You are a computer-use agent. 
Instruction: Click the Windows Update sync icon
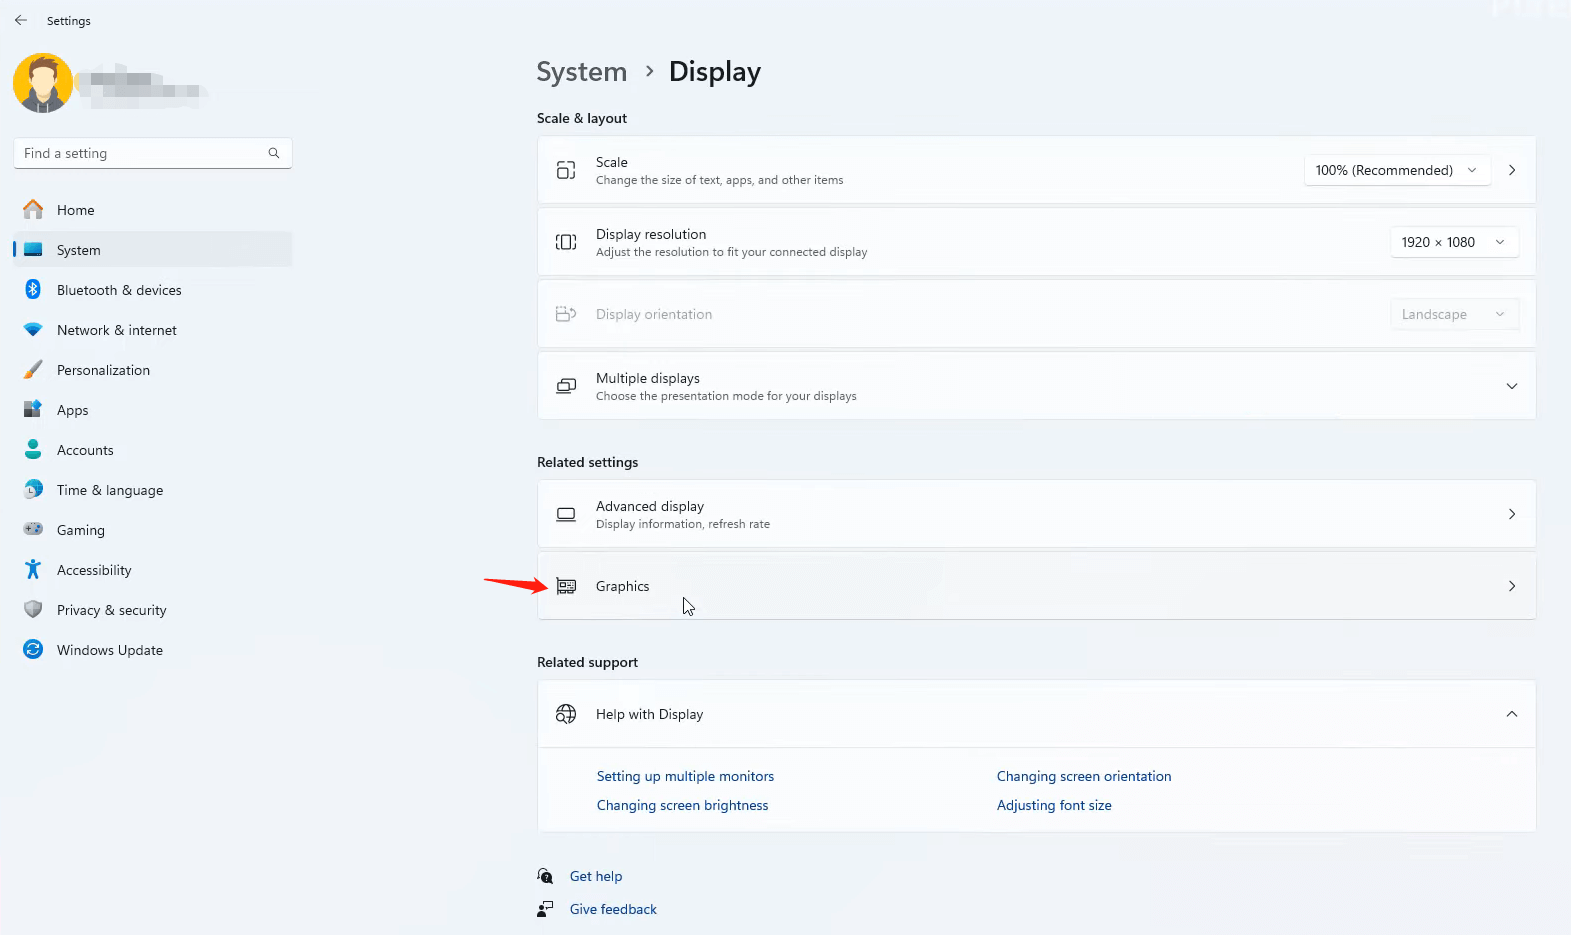point(33,650)
